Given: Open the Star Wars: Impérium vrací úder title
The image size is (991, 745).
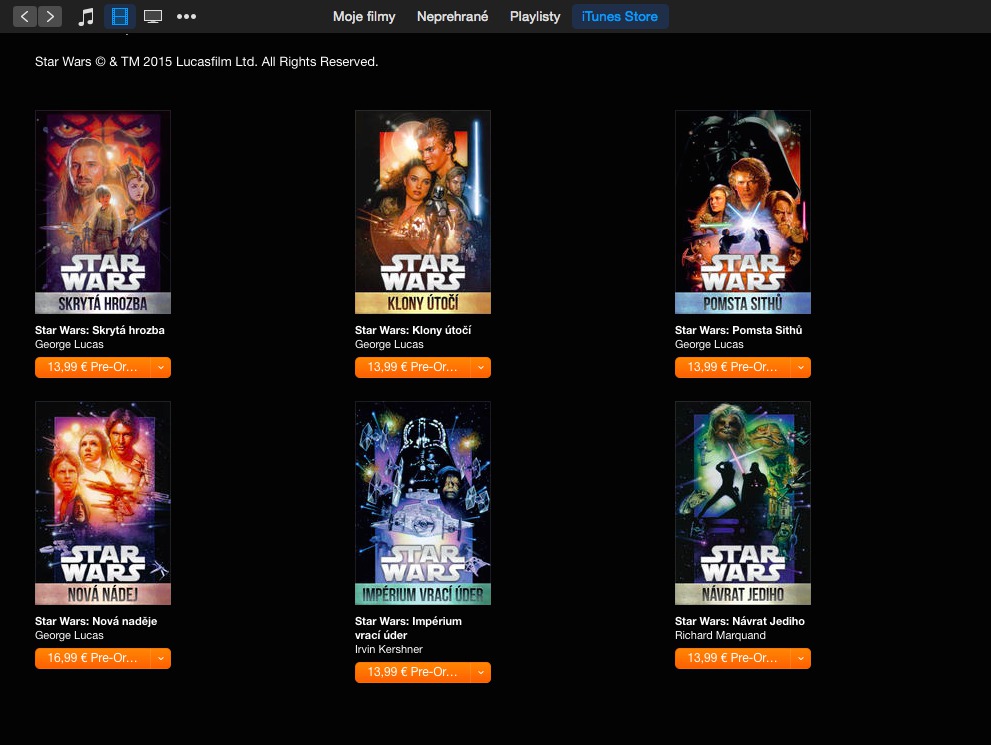Looking at the screenshot, I should point(408,628).
